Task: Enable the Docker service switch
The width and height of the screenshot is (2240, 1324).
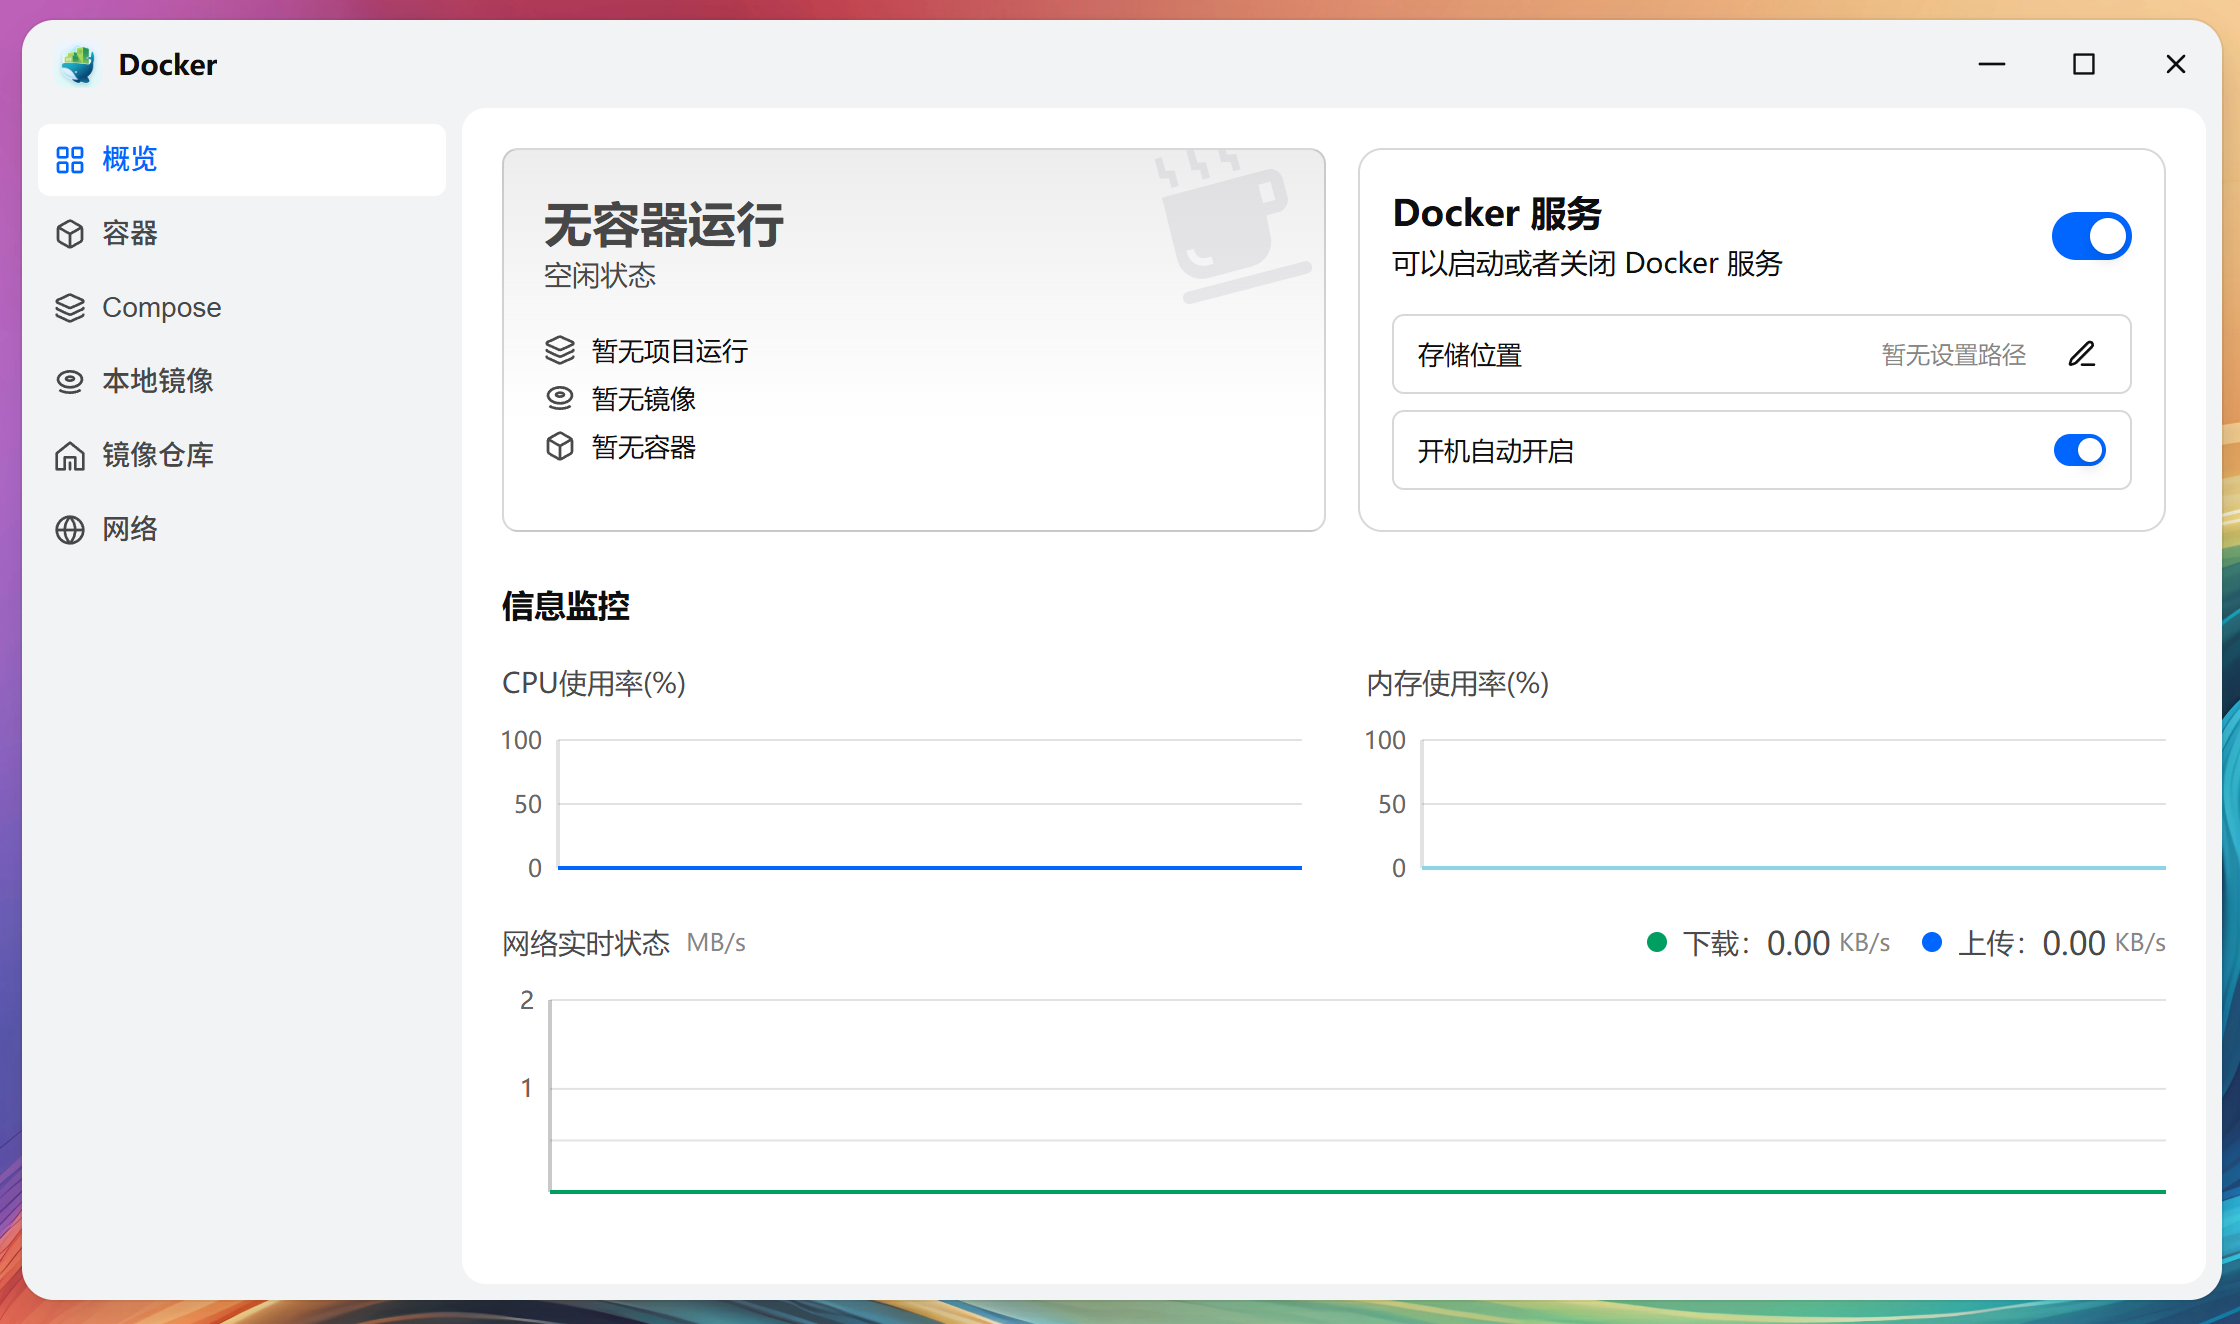Action: (2091, 236)
